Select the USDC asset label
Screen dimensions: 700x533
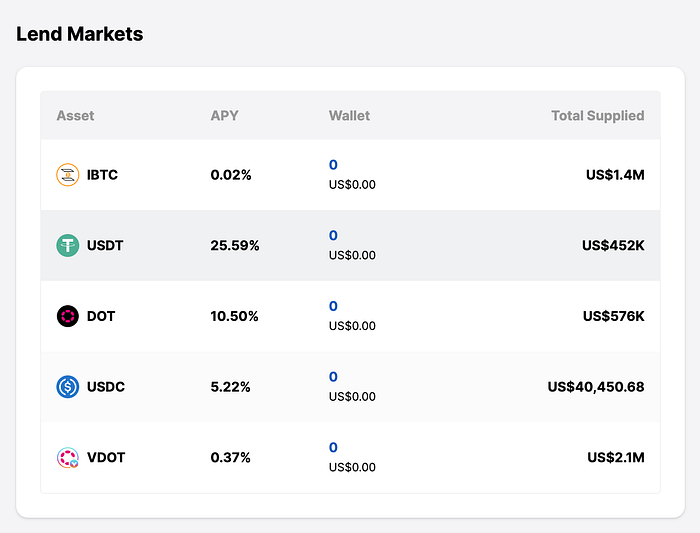106,387
